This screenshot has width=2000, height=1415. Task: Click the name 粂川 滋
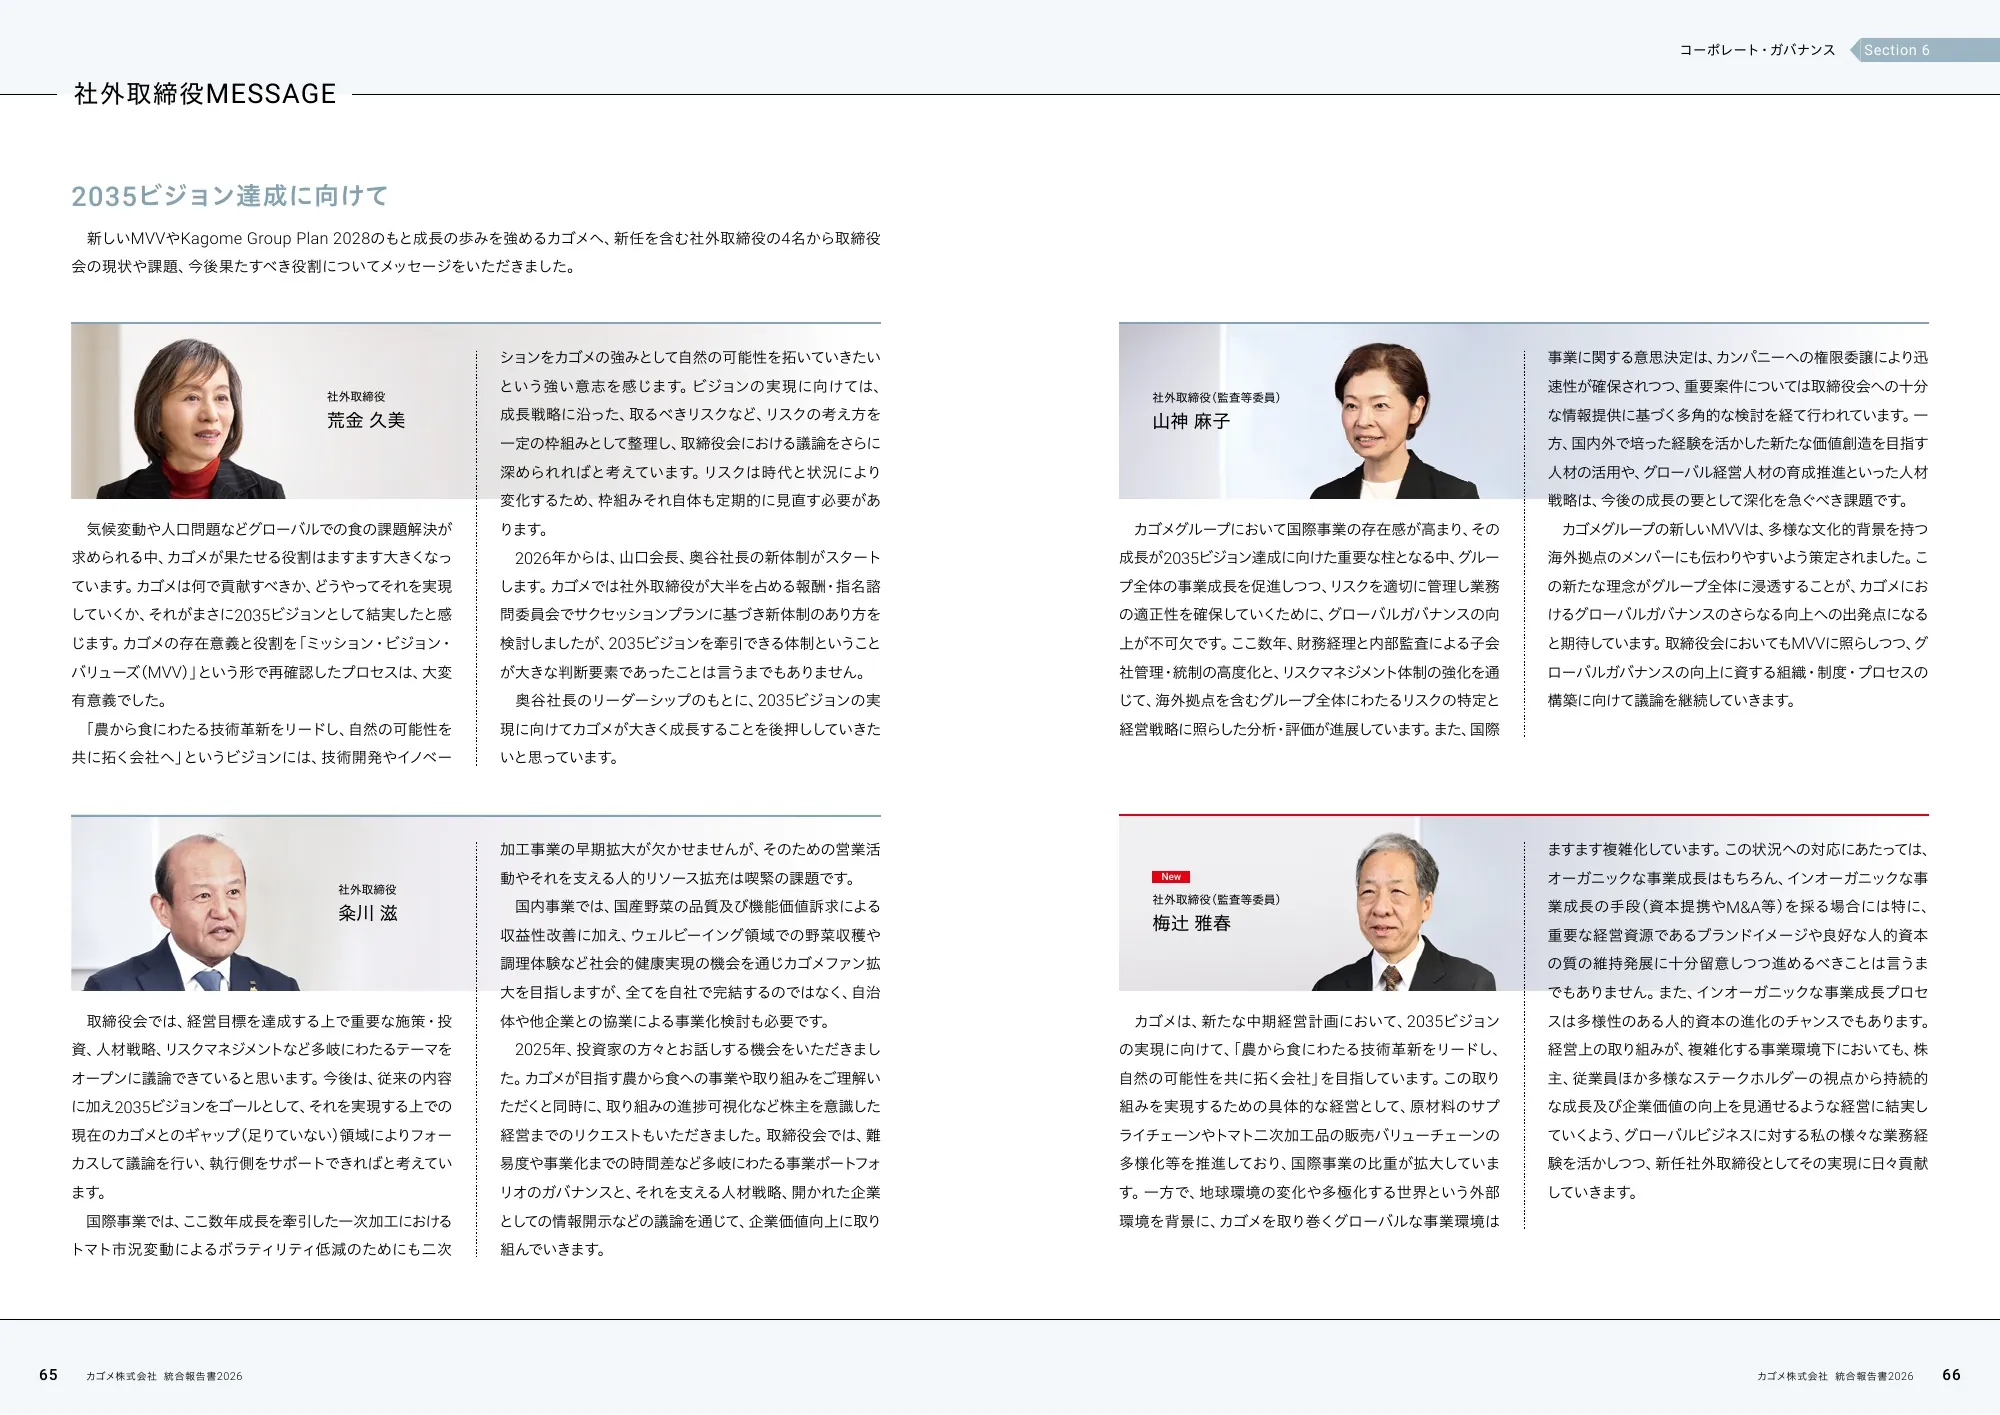pos(367,913)
